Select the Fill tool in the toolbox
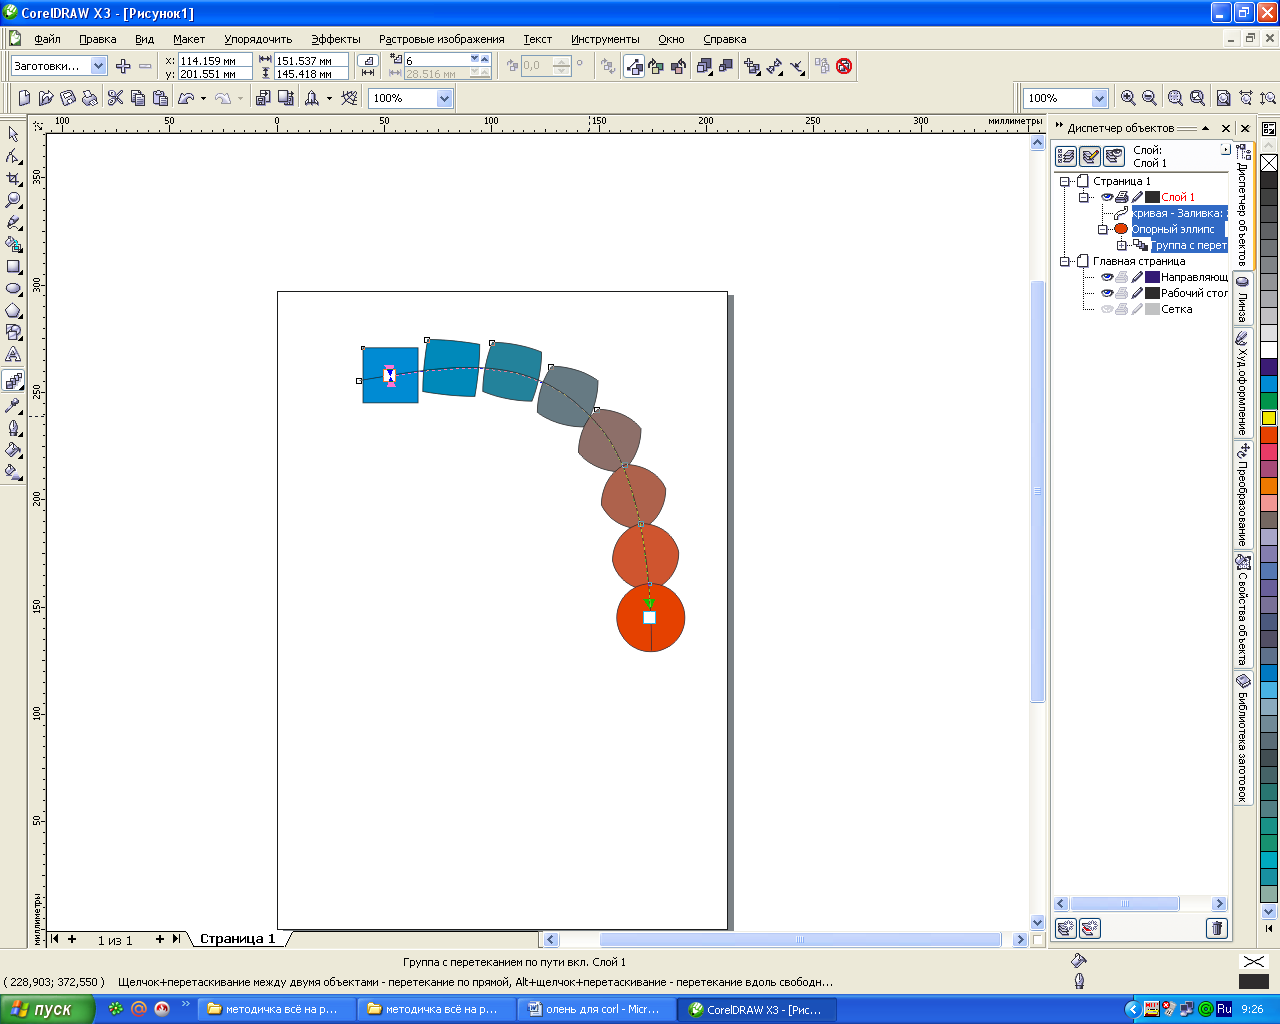 tap(13, 450)
